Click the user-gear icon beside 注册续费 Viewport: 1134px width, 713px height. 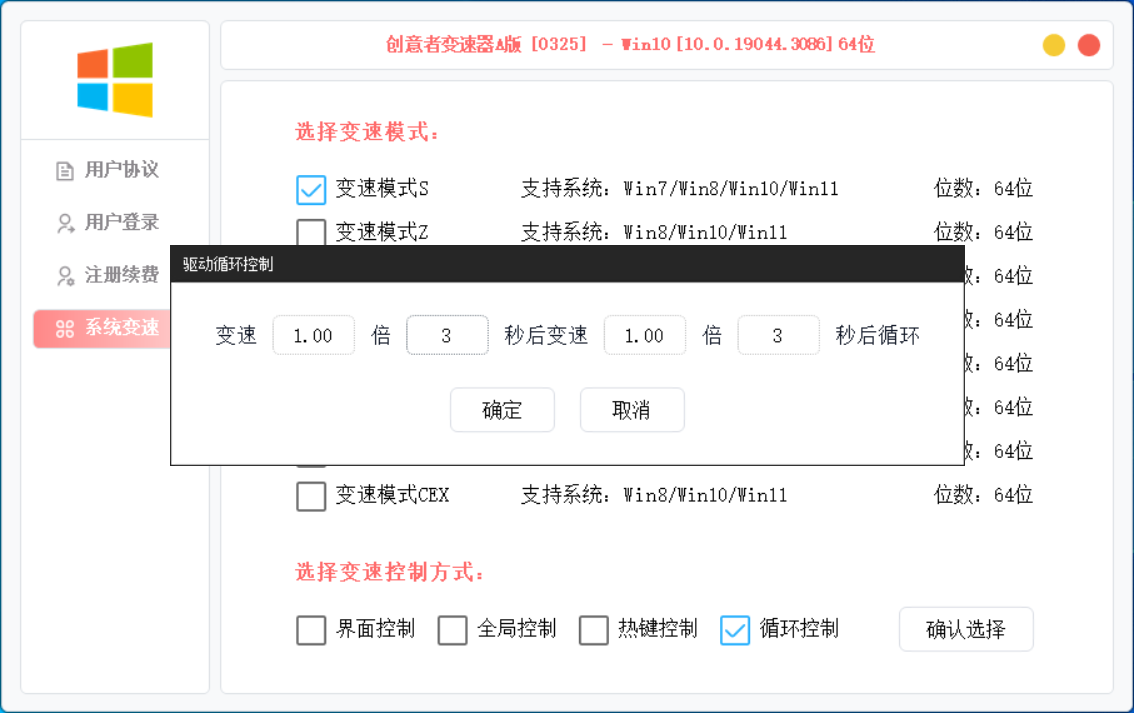pos(65,276)
